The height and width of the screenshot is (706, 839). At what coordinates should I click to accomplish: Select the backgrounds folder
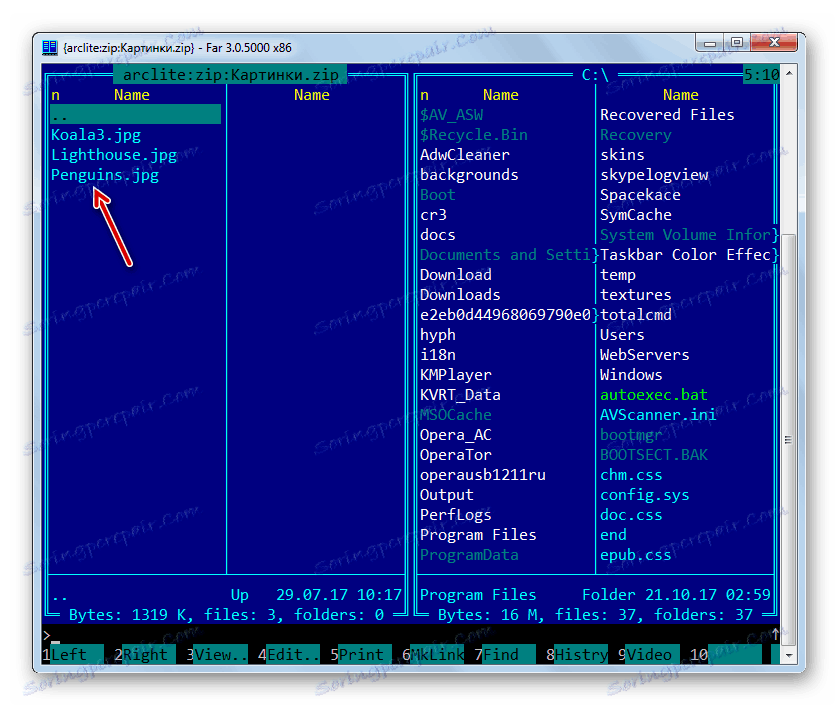469,175
